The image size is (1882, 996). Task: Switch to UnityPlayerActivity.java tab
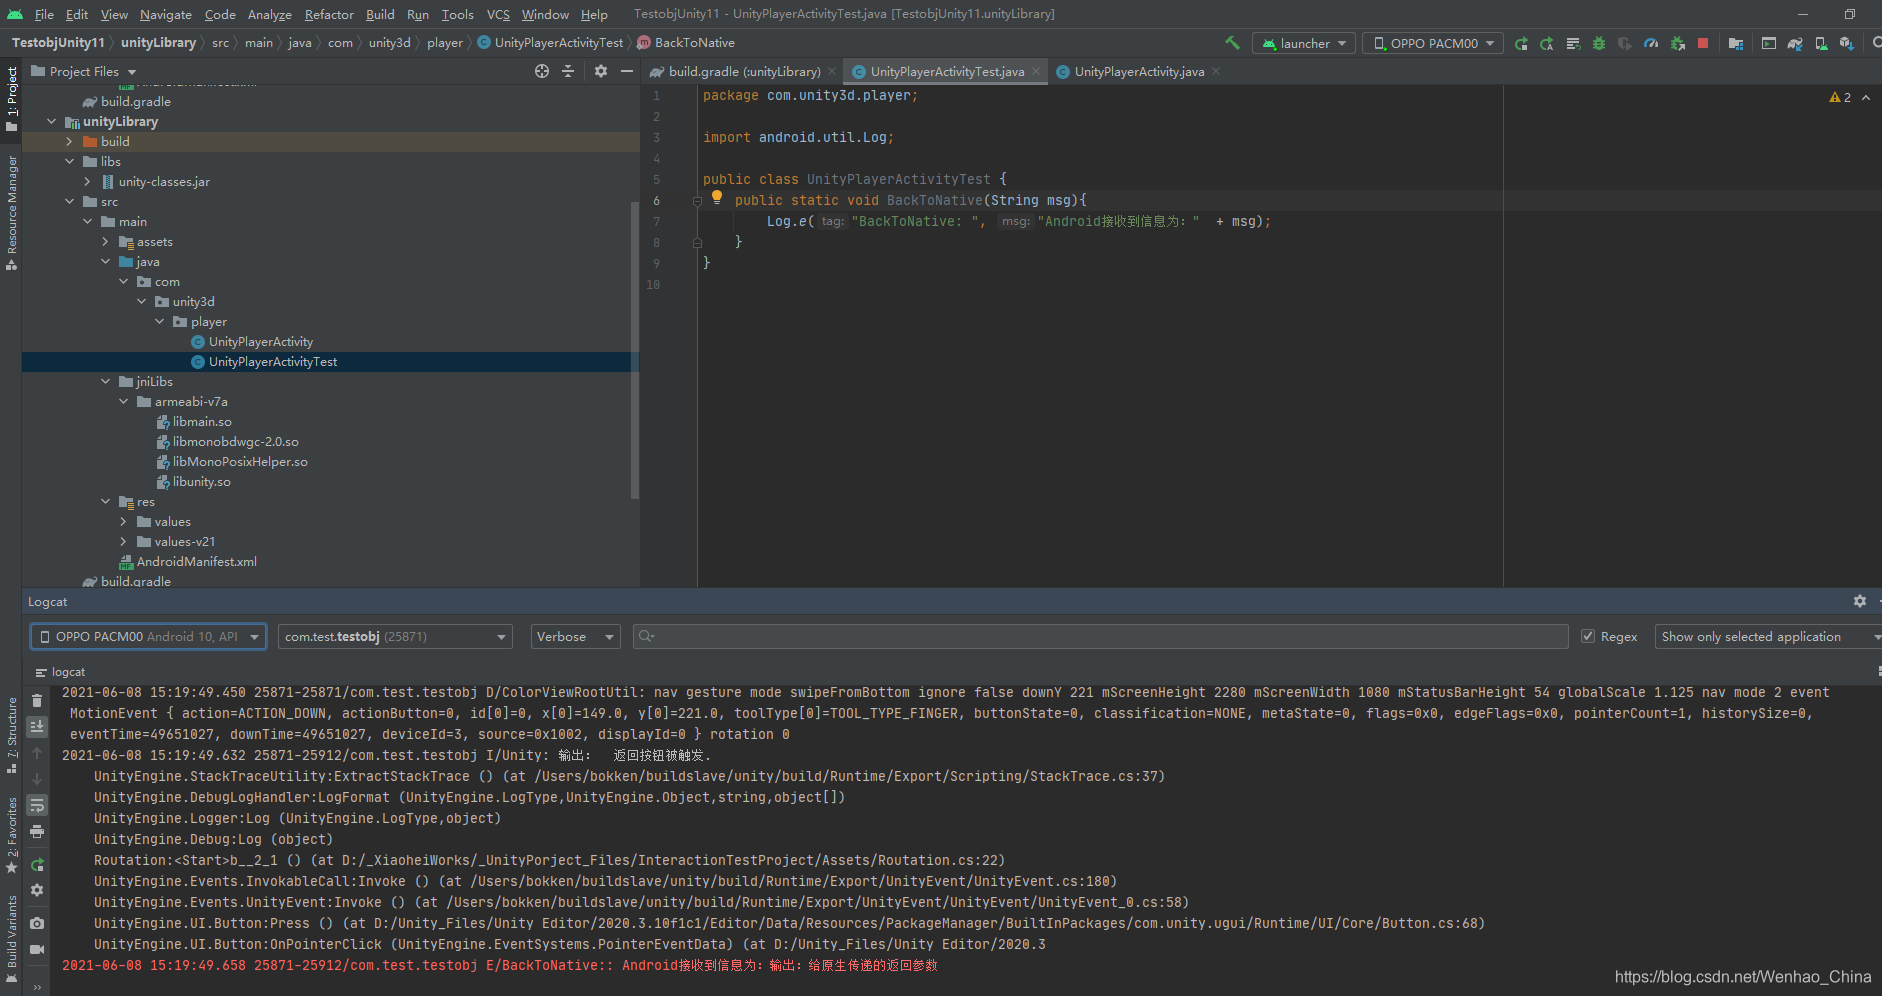1139,71
